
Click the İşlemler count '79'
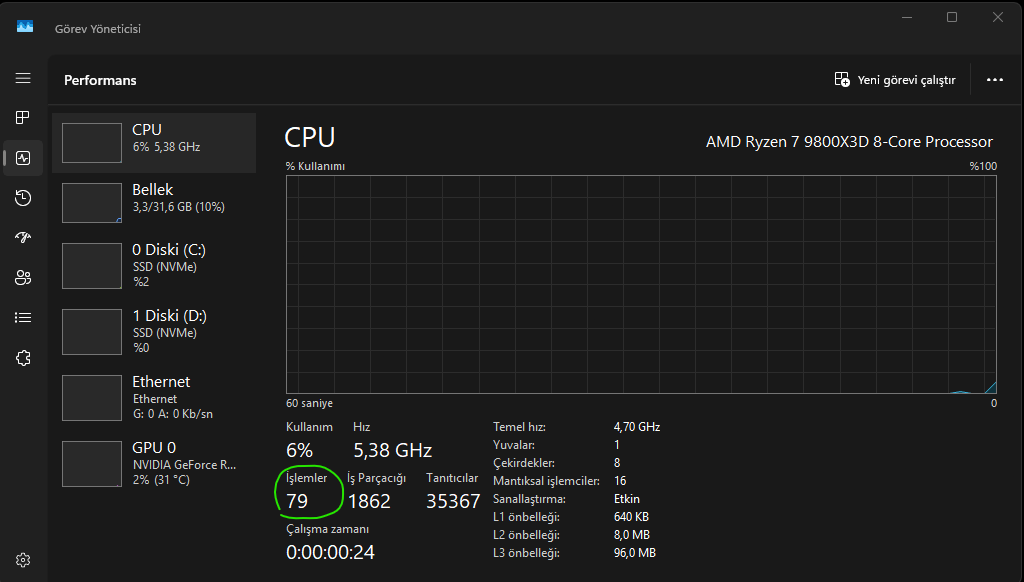(x=297, y=501)
